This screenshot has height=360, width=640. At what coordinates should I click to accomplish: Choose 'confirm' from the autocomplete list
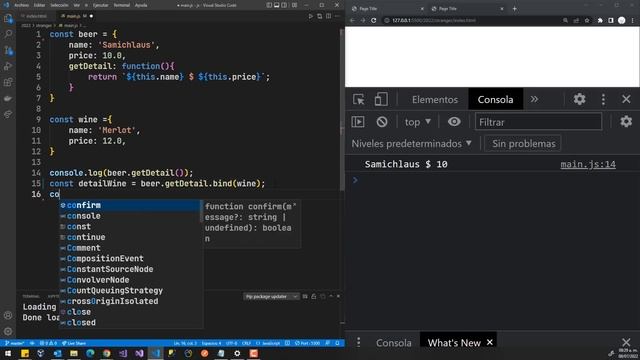pos(130,205)
